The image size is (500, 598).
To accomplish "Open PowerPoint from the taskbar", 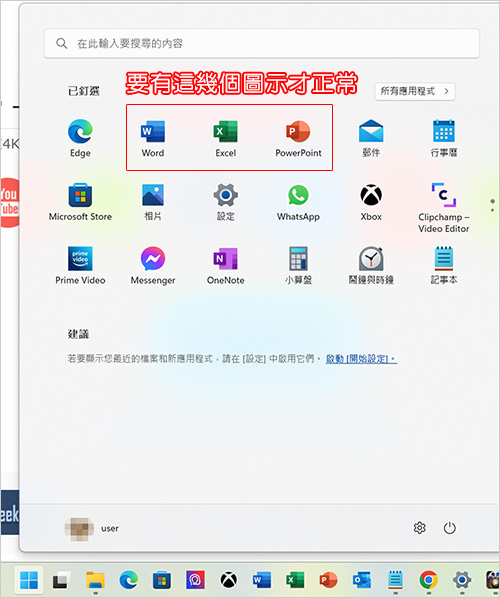I will [x=328, y=580].
